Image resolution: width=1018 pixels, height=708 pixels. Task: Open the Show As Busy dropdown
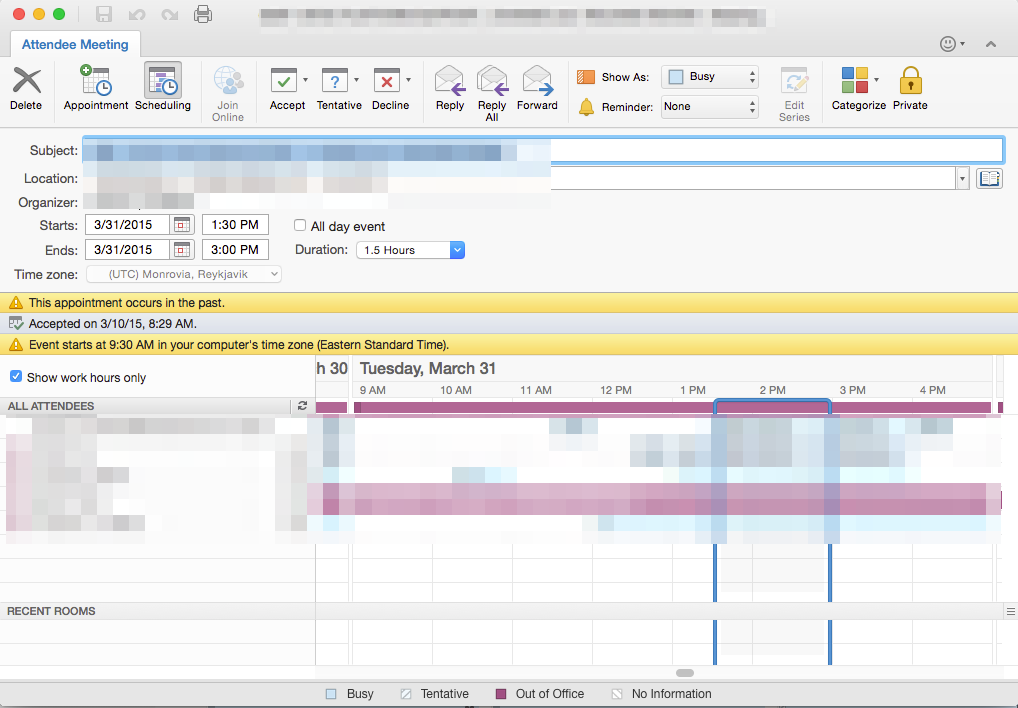[710, 77]
